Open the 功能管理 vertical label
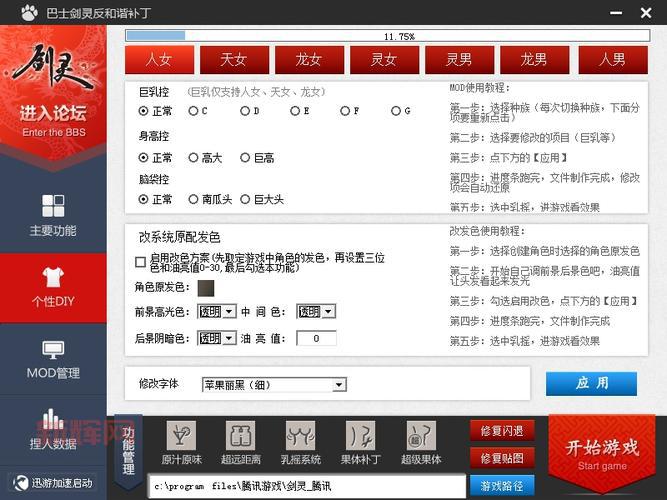Viewport: 667px width, 500px height. click(128, 451)
